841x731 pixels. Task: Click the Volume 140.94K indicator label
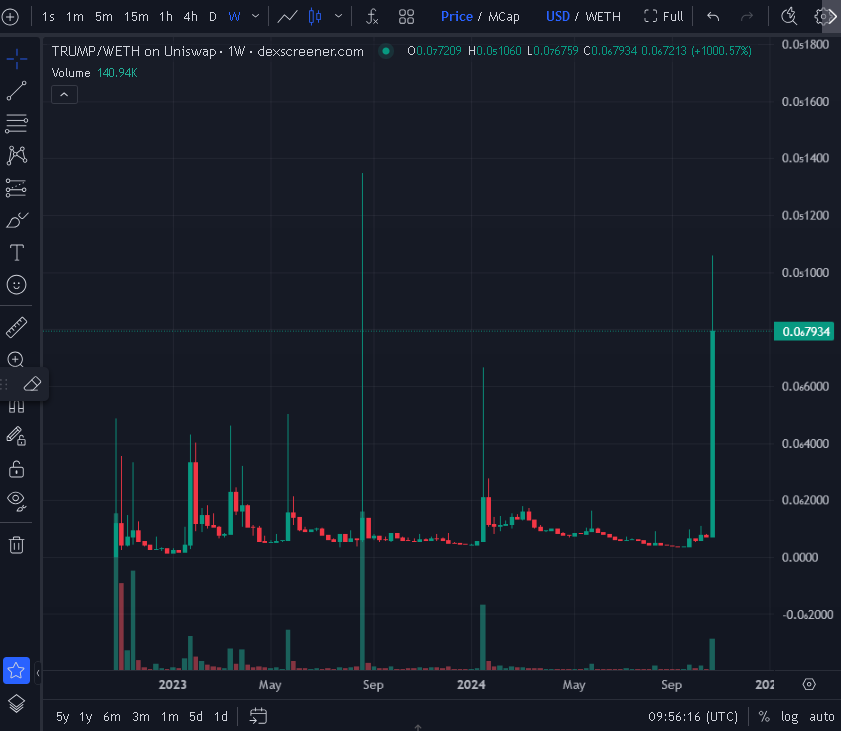tap(94, 72)
